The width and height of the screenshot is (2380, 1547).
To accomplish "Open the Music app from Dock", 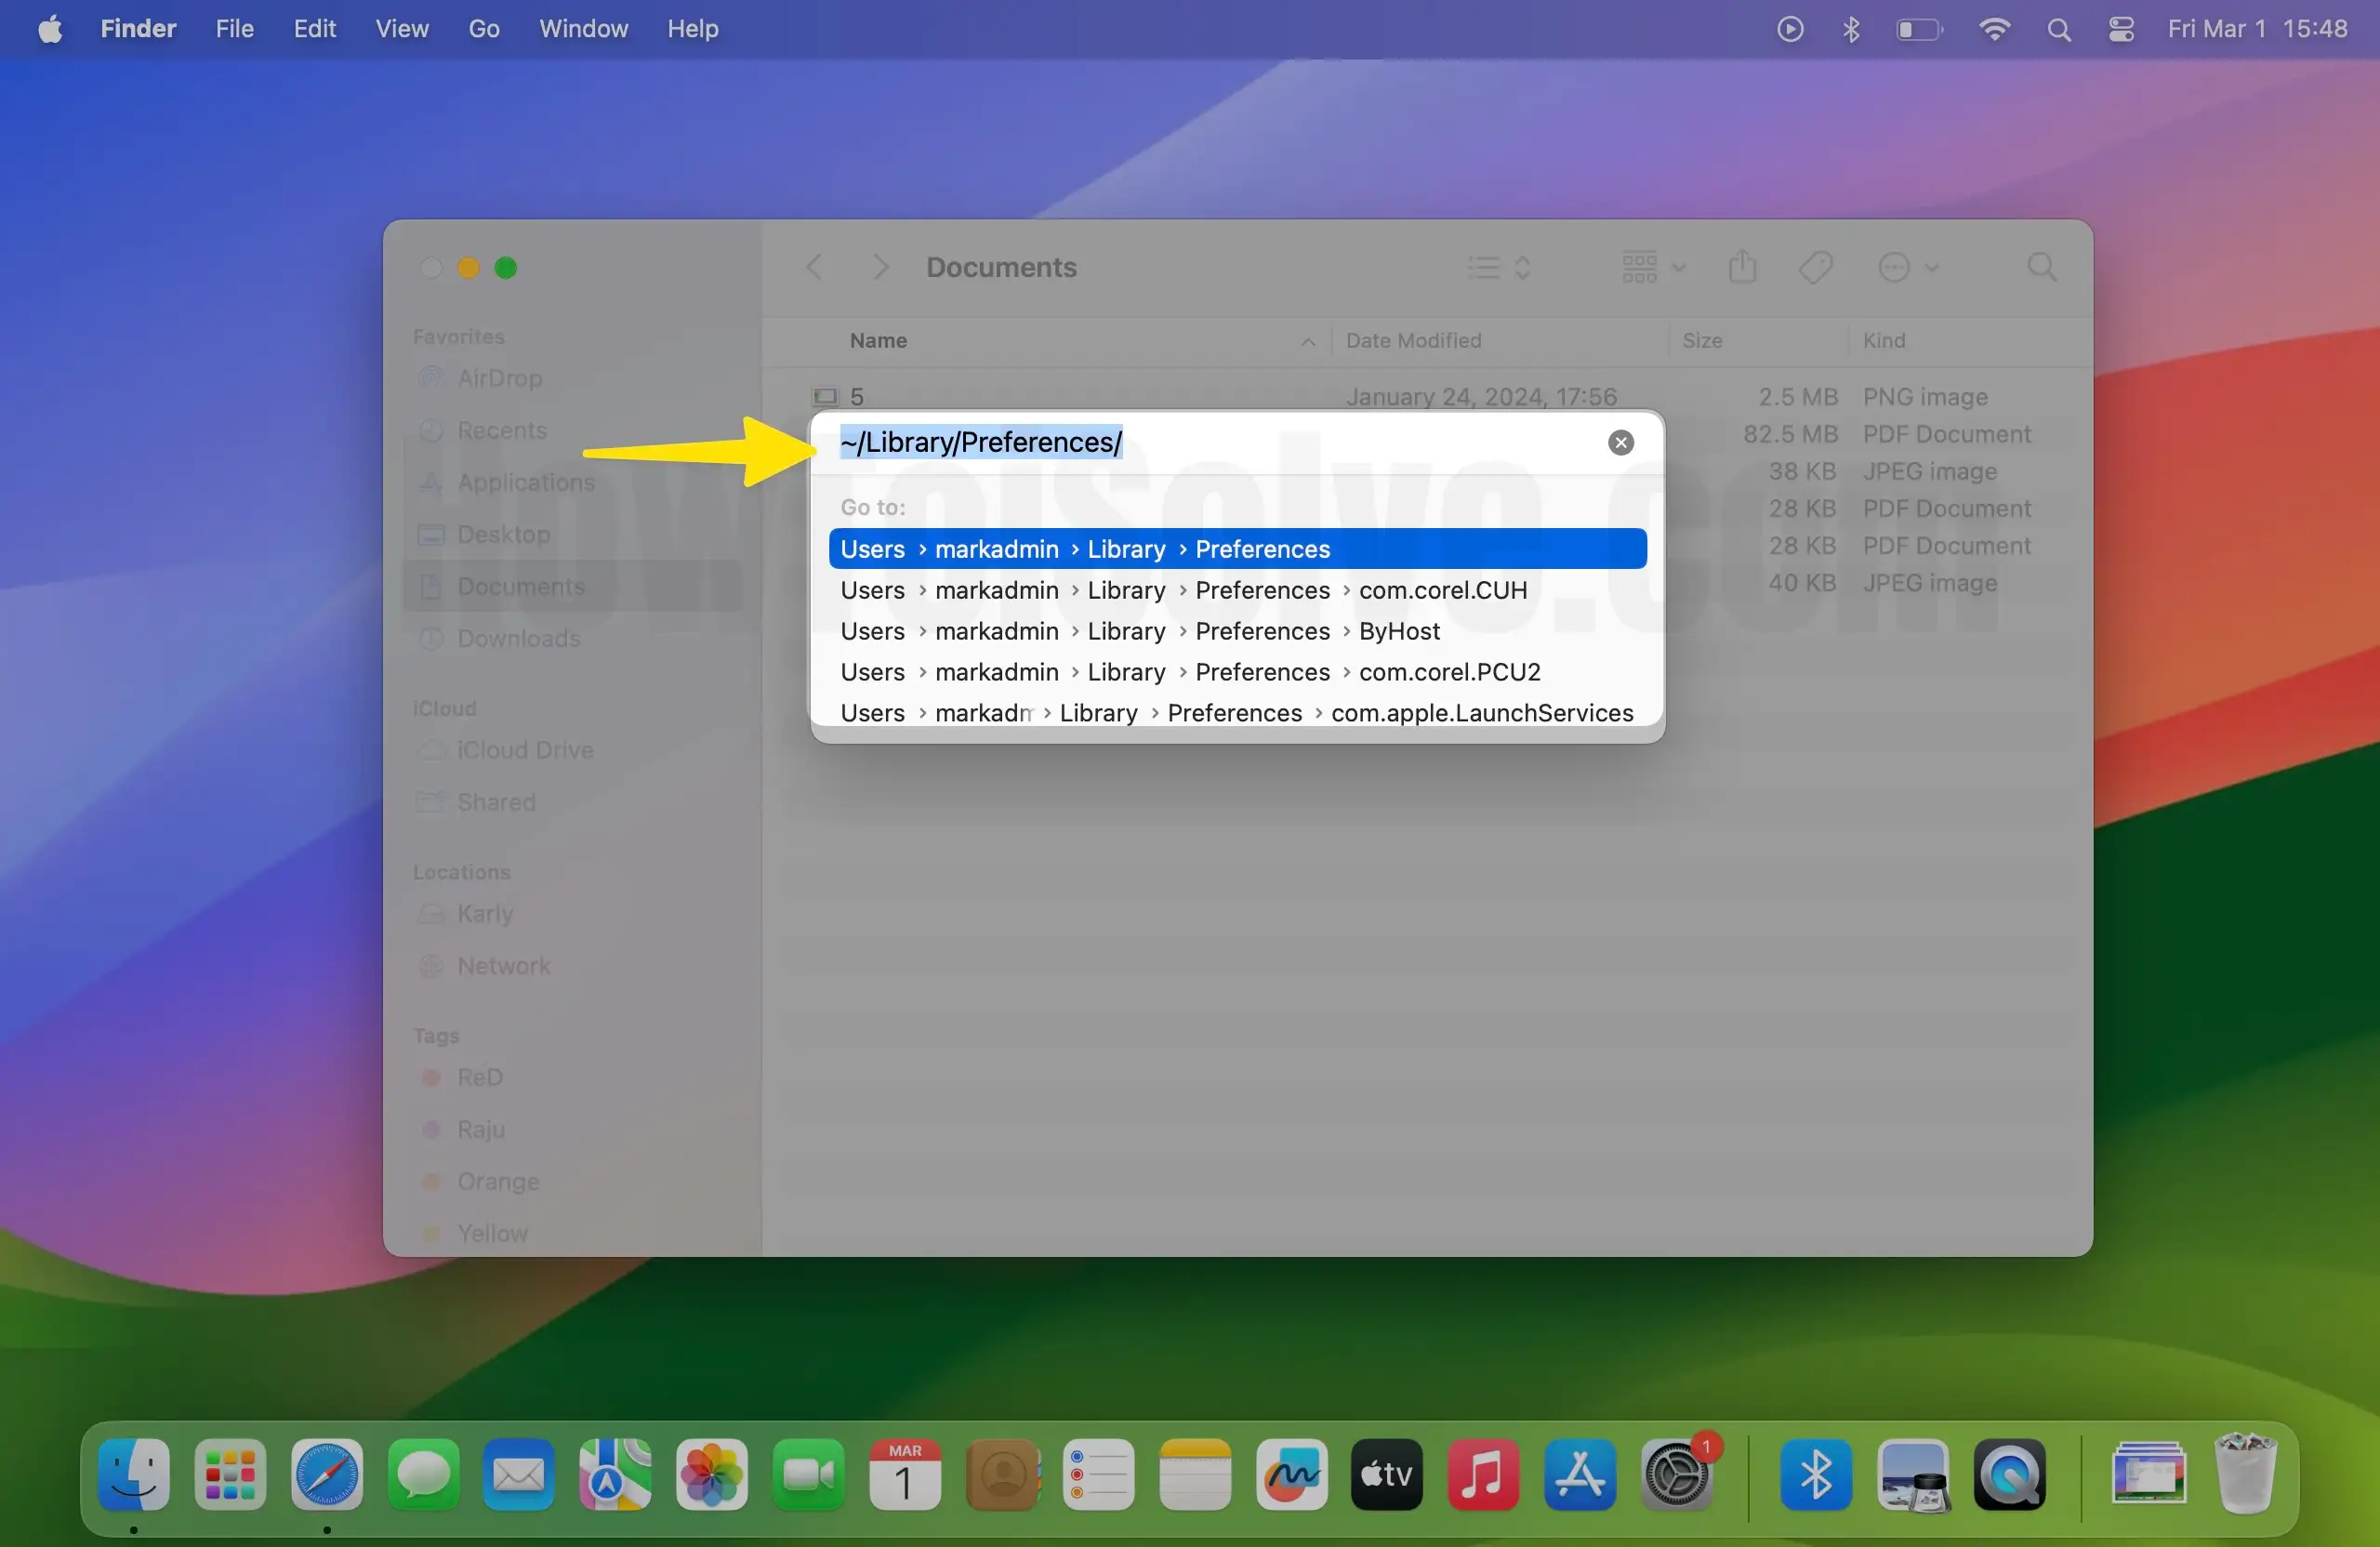I will point(1483,1474).
